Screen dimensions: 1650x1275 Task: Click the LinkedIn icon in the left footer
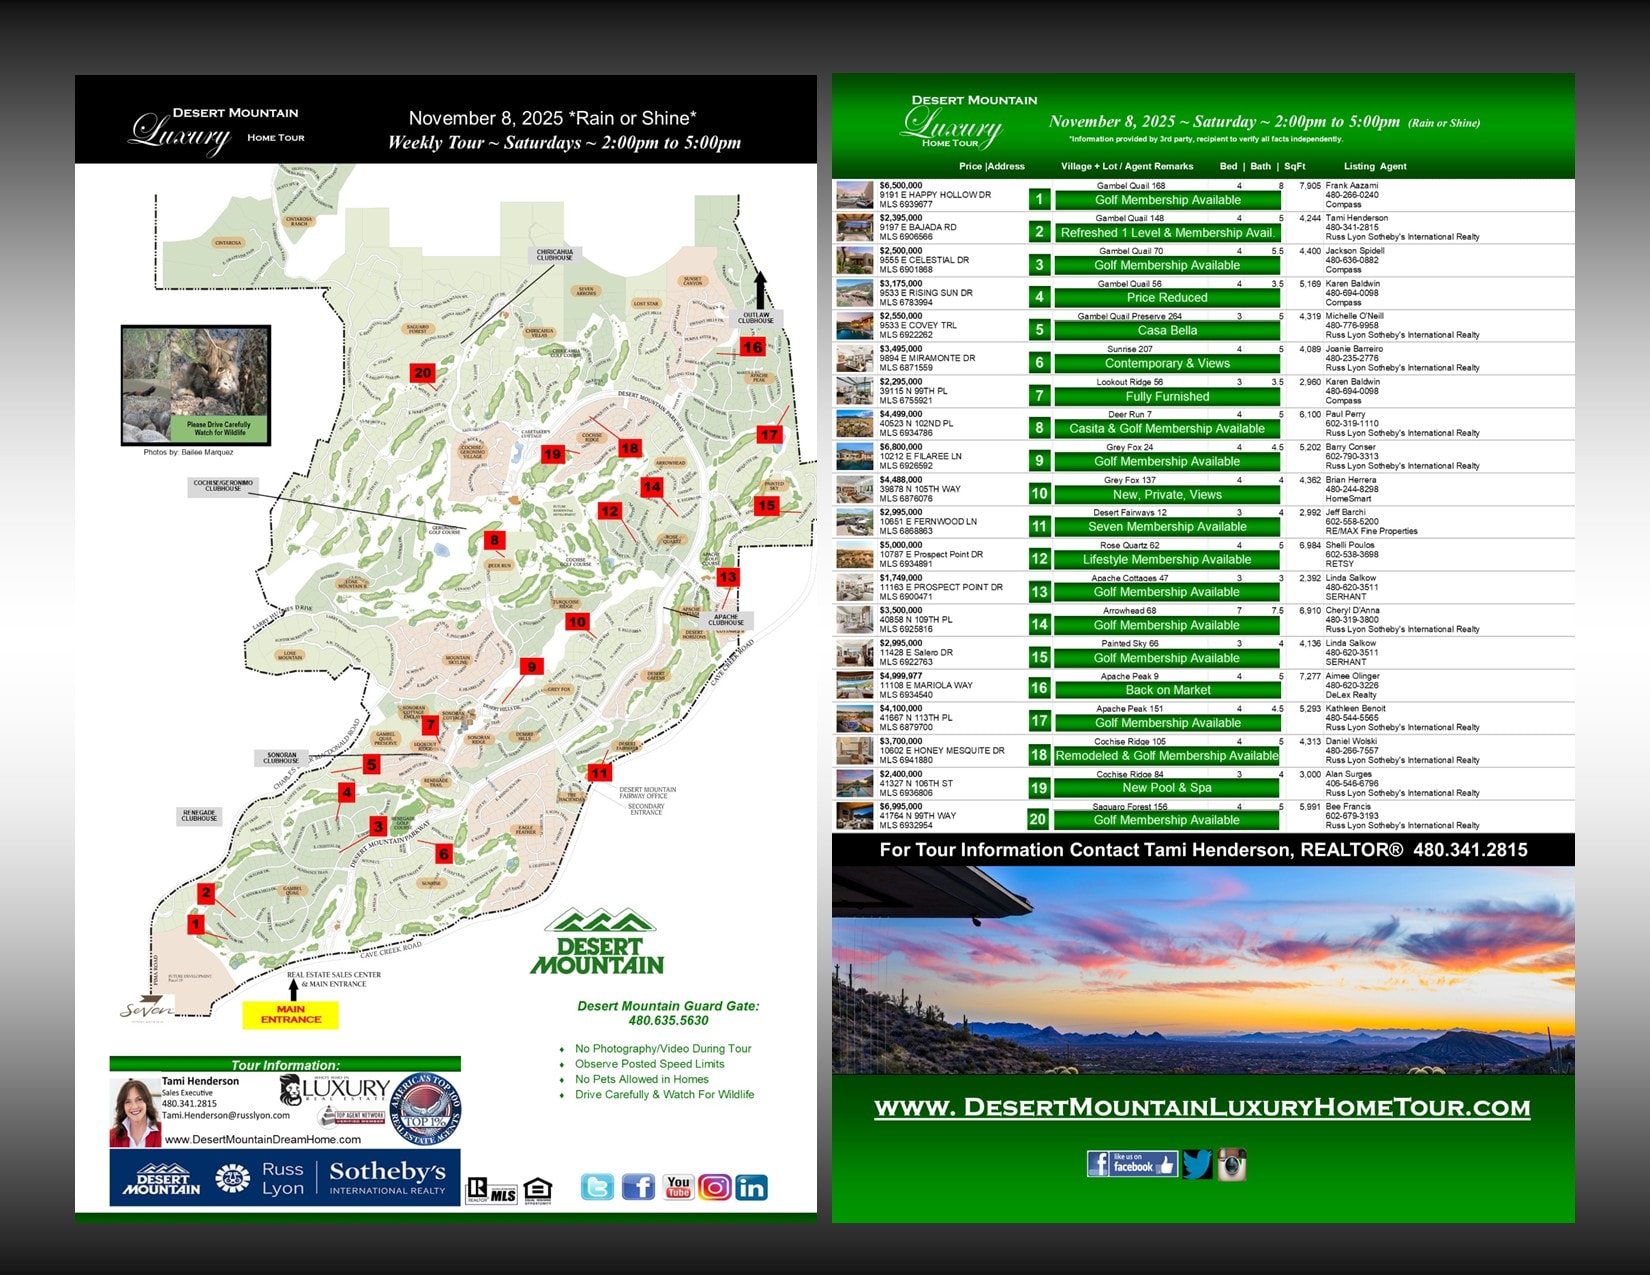click(x=751, y=1187)
